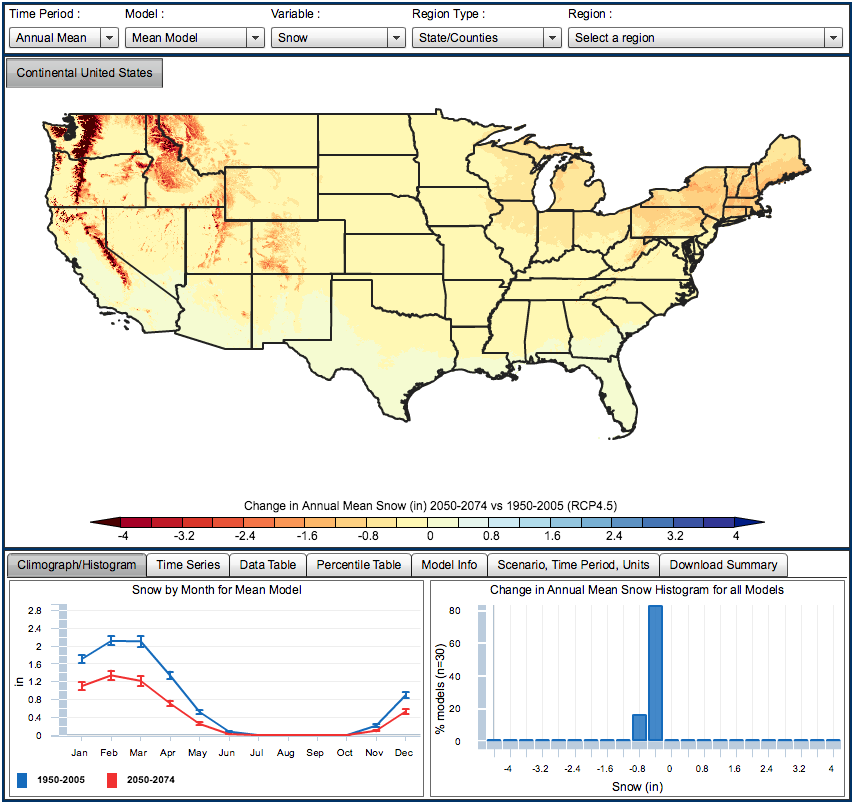Screen dimensions: 854x804
Task: Select the Climograph/Histogram tab
Action: pos(77,565)
